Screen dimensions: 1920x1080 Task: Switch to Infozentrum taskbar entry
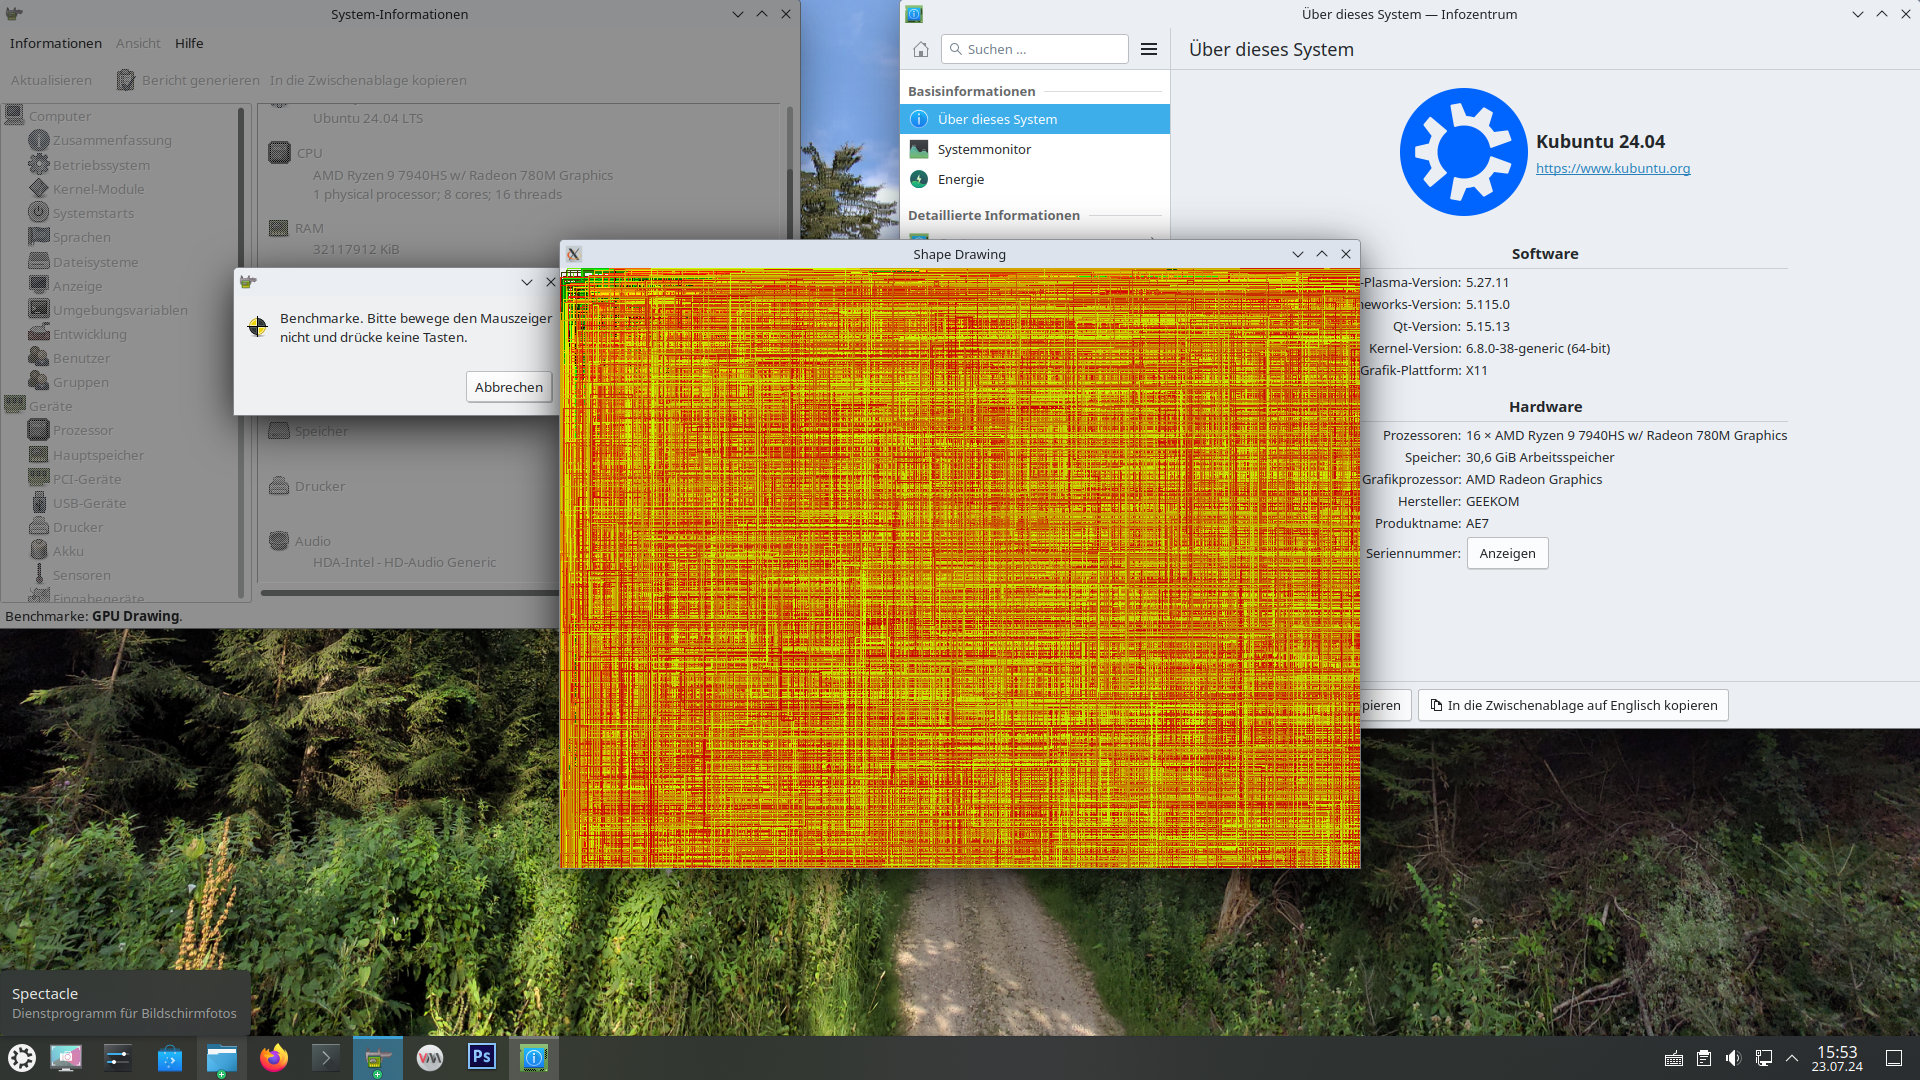click(534, 1057)
